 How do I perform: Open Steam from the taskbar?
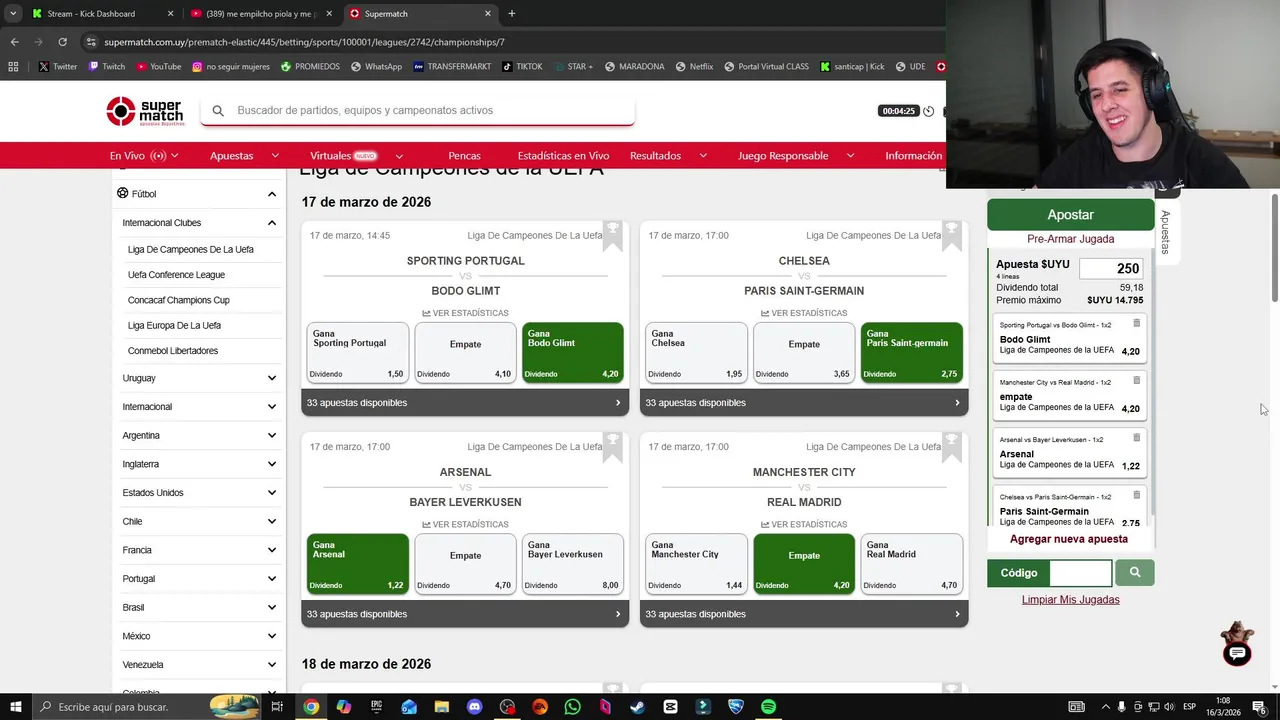637,707
